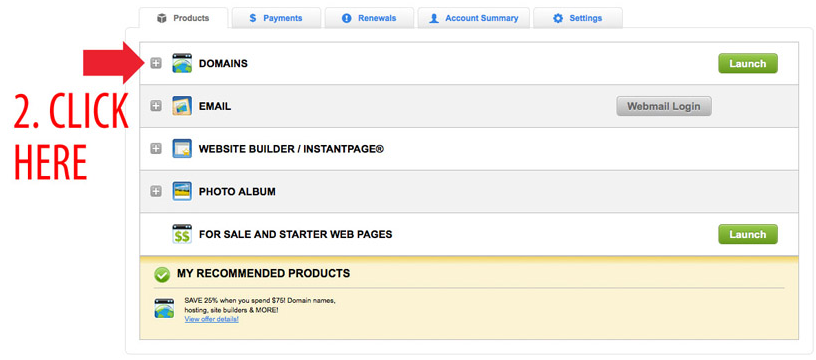Expand the Email row plus box
This screenshot has height=360, width=816.
156,106
